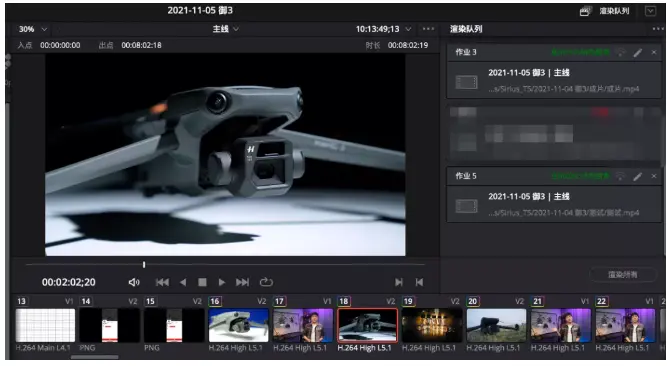667x366 pixels.
Task: Edit job 3 with the pencil icon
Action: (637, 53)
